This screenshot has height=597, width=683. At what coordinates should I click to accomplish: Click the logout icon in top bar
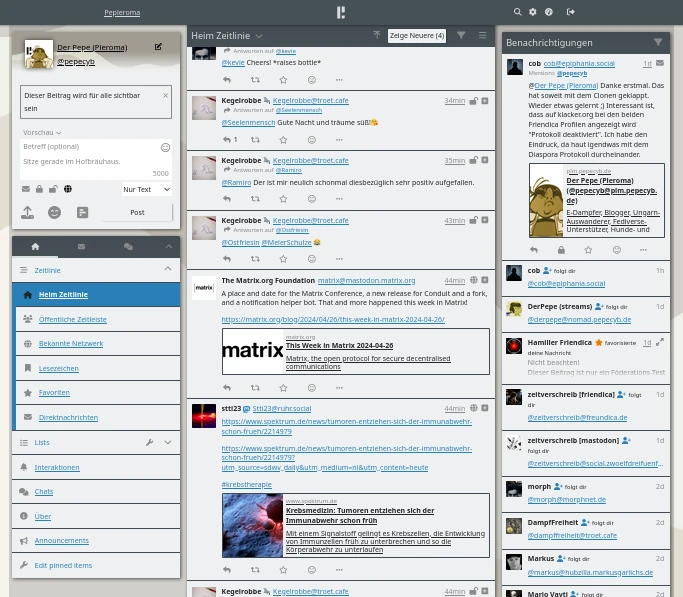pyautogui.click(x=571, y=12)
